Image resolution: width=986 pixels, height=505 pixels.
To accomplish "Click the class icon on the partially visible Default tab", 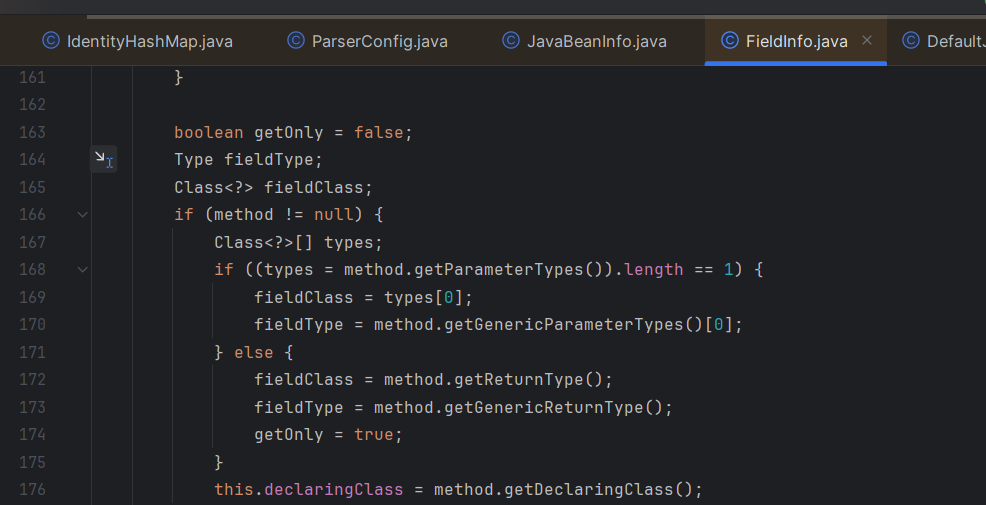I will point(910,41).
